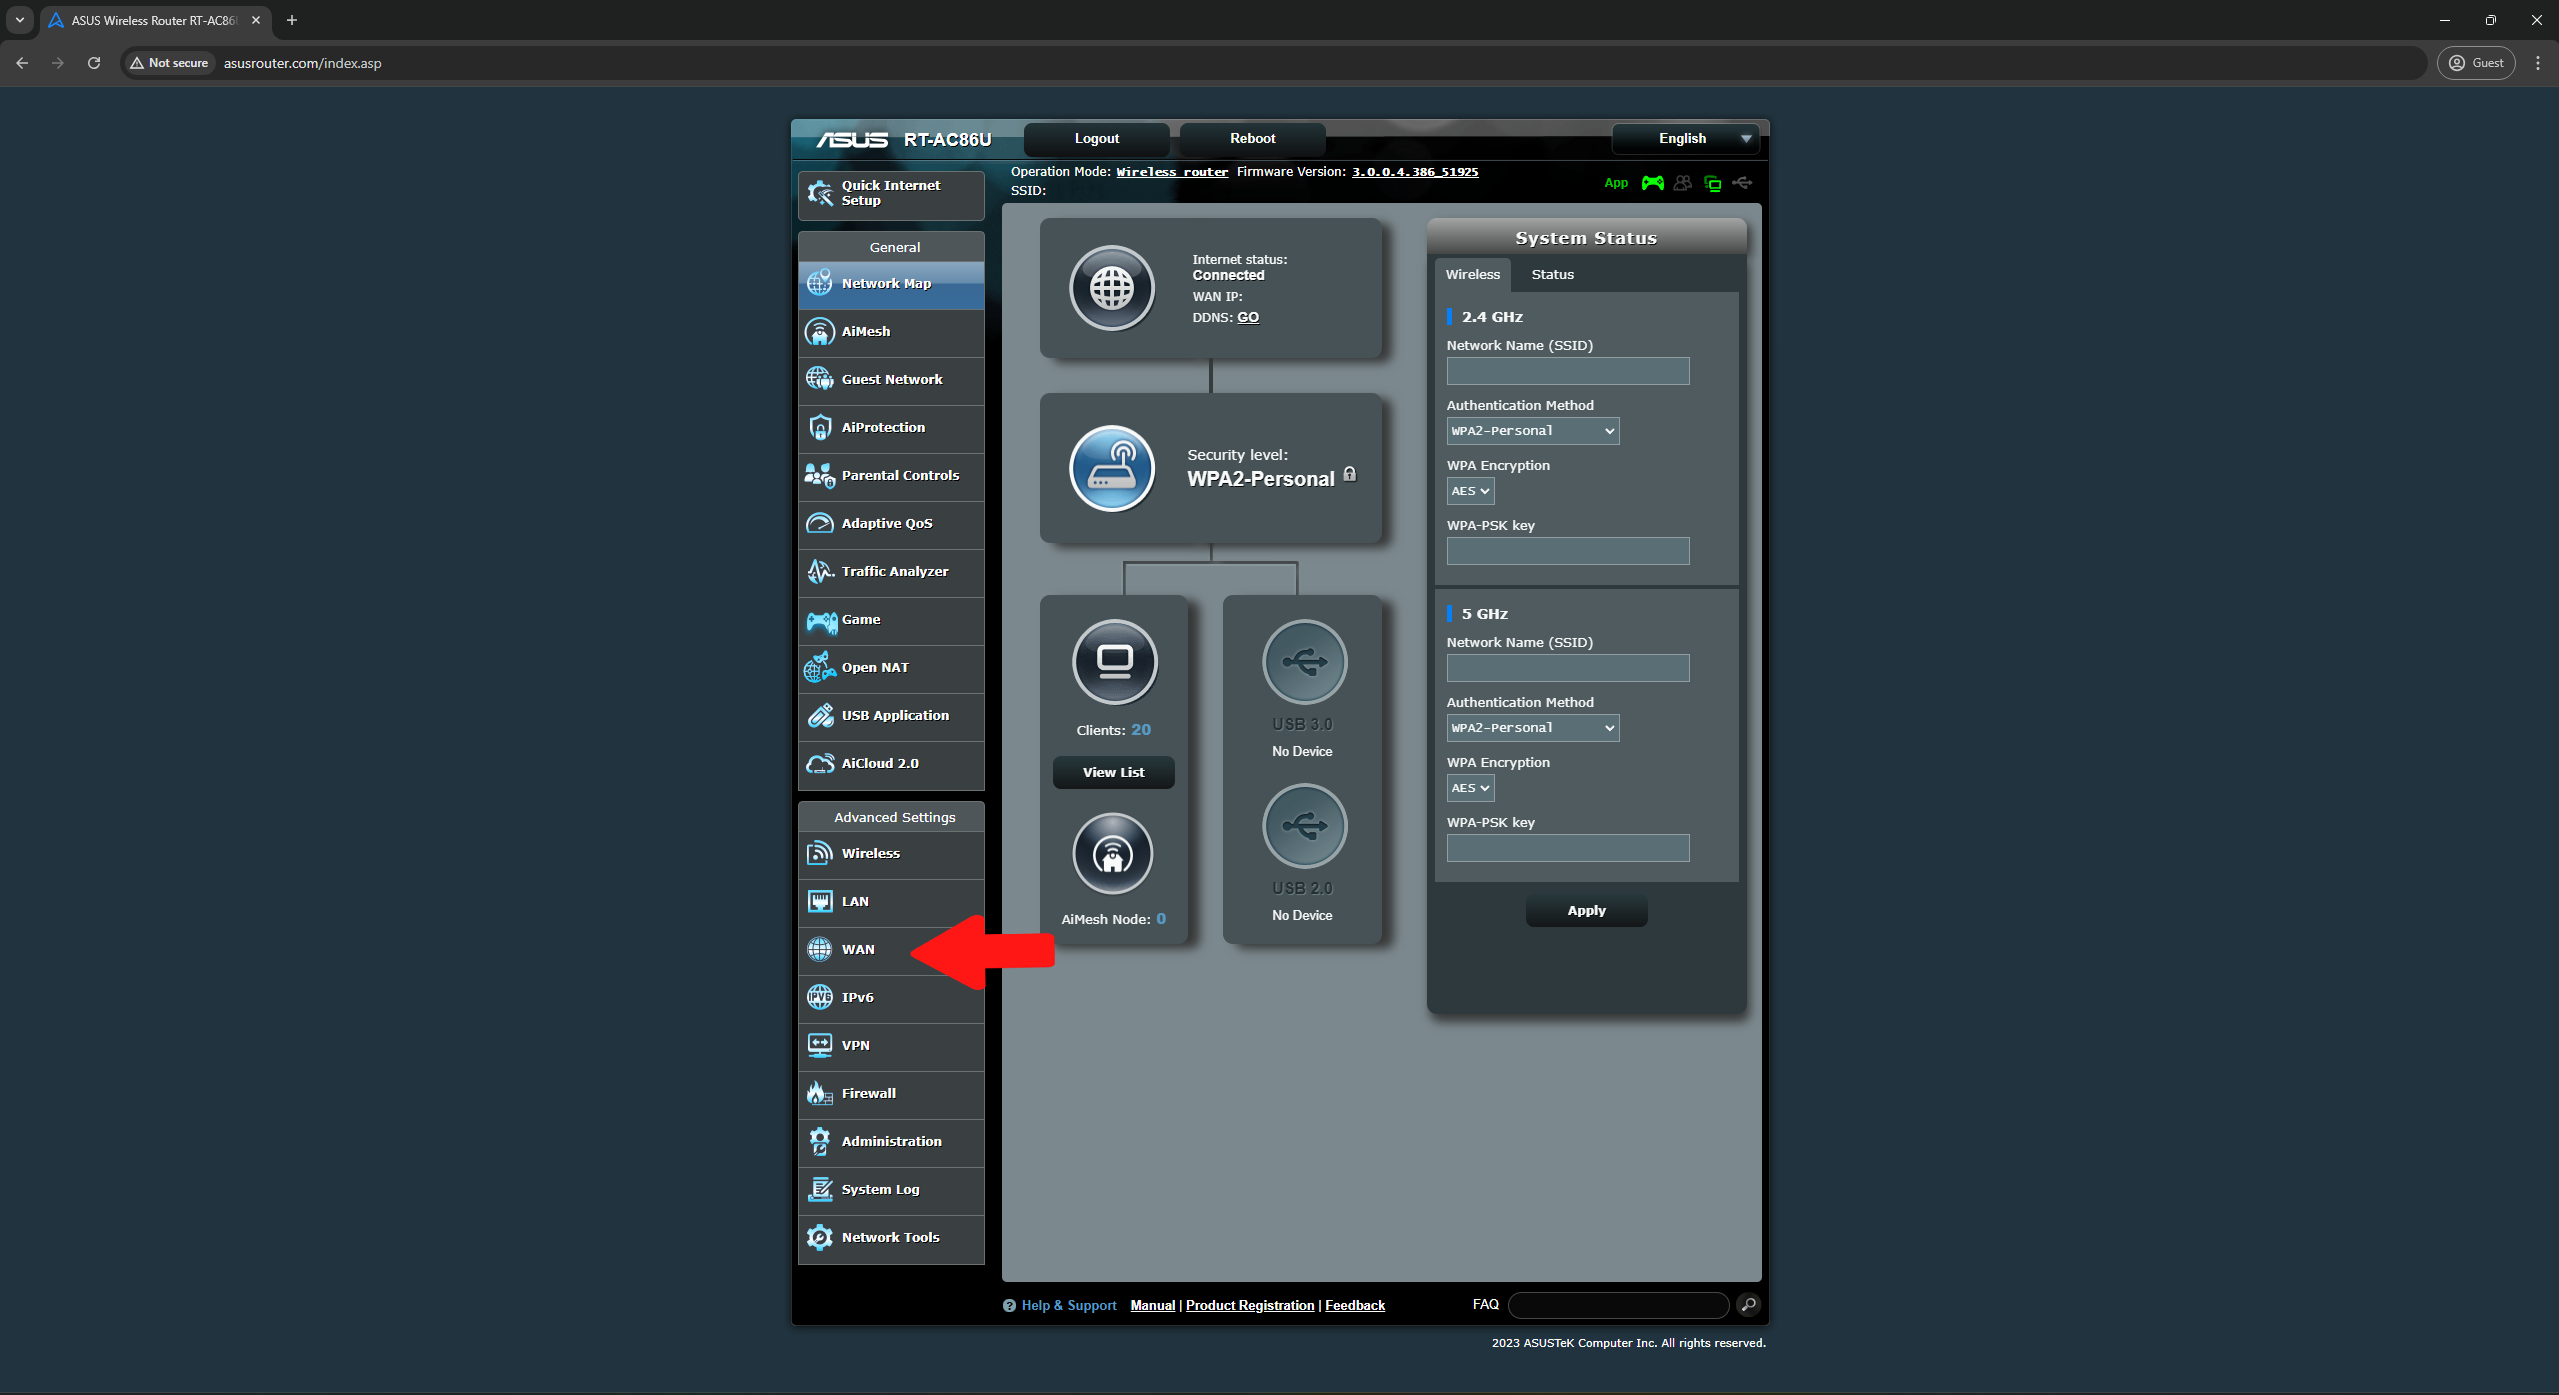Expand the English language dropdown
2559x1395 pixels.
coord(1685,139)
